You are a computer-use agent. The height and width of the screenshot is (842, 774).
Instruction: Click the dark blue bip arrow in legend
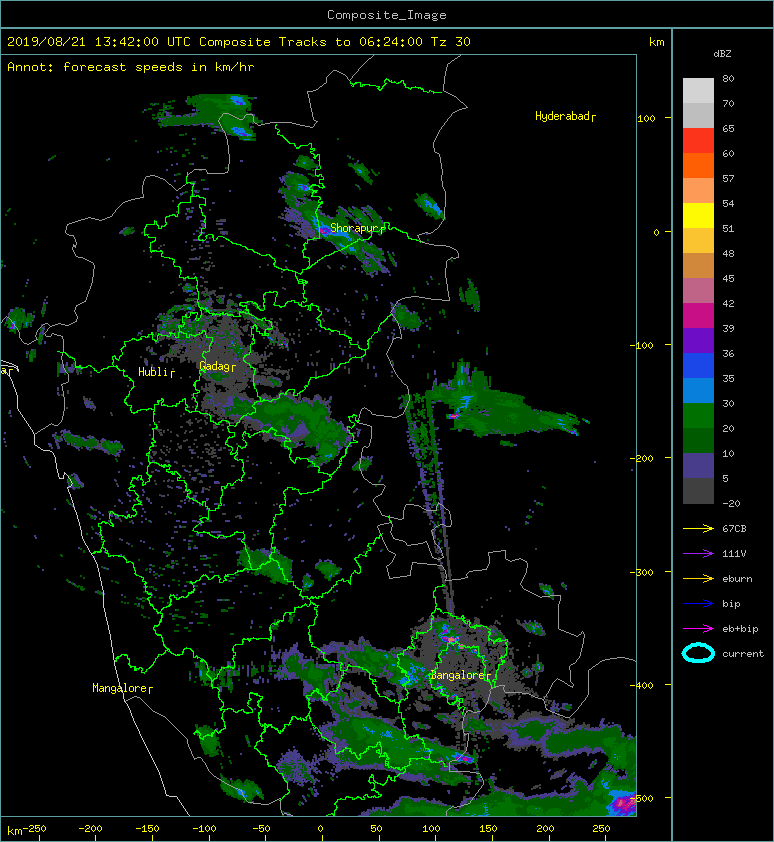pos(698,604)
